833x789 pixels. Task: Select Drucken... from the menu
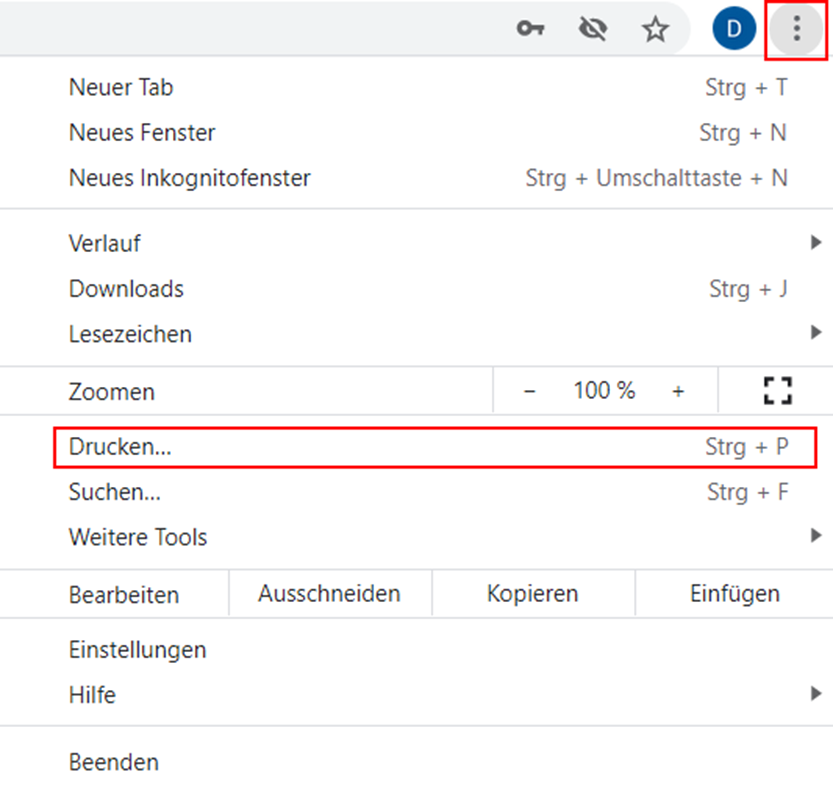click(120, 447)
